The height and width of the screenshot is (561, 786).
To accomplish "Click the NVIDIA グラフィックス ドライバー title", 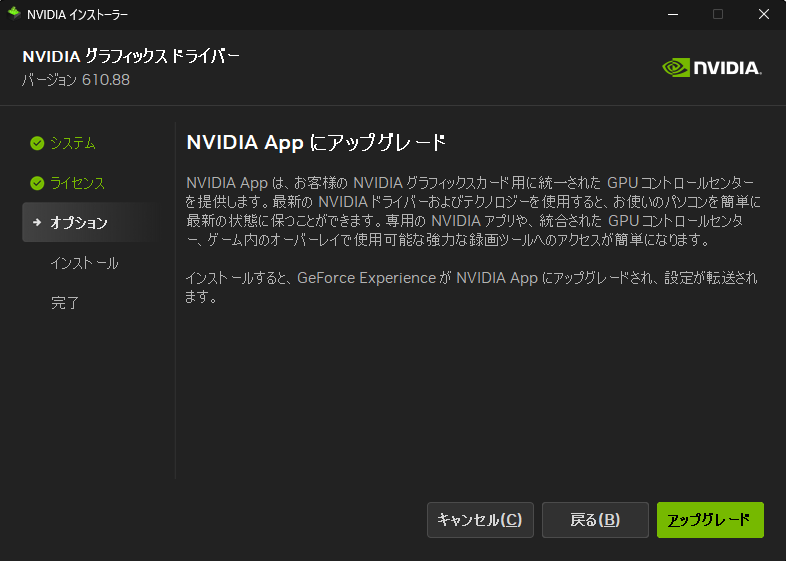I will (130, 56).
